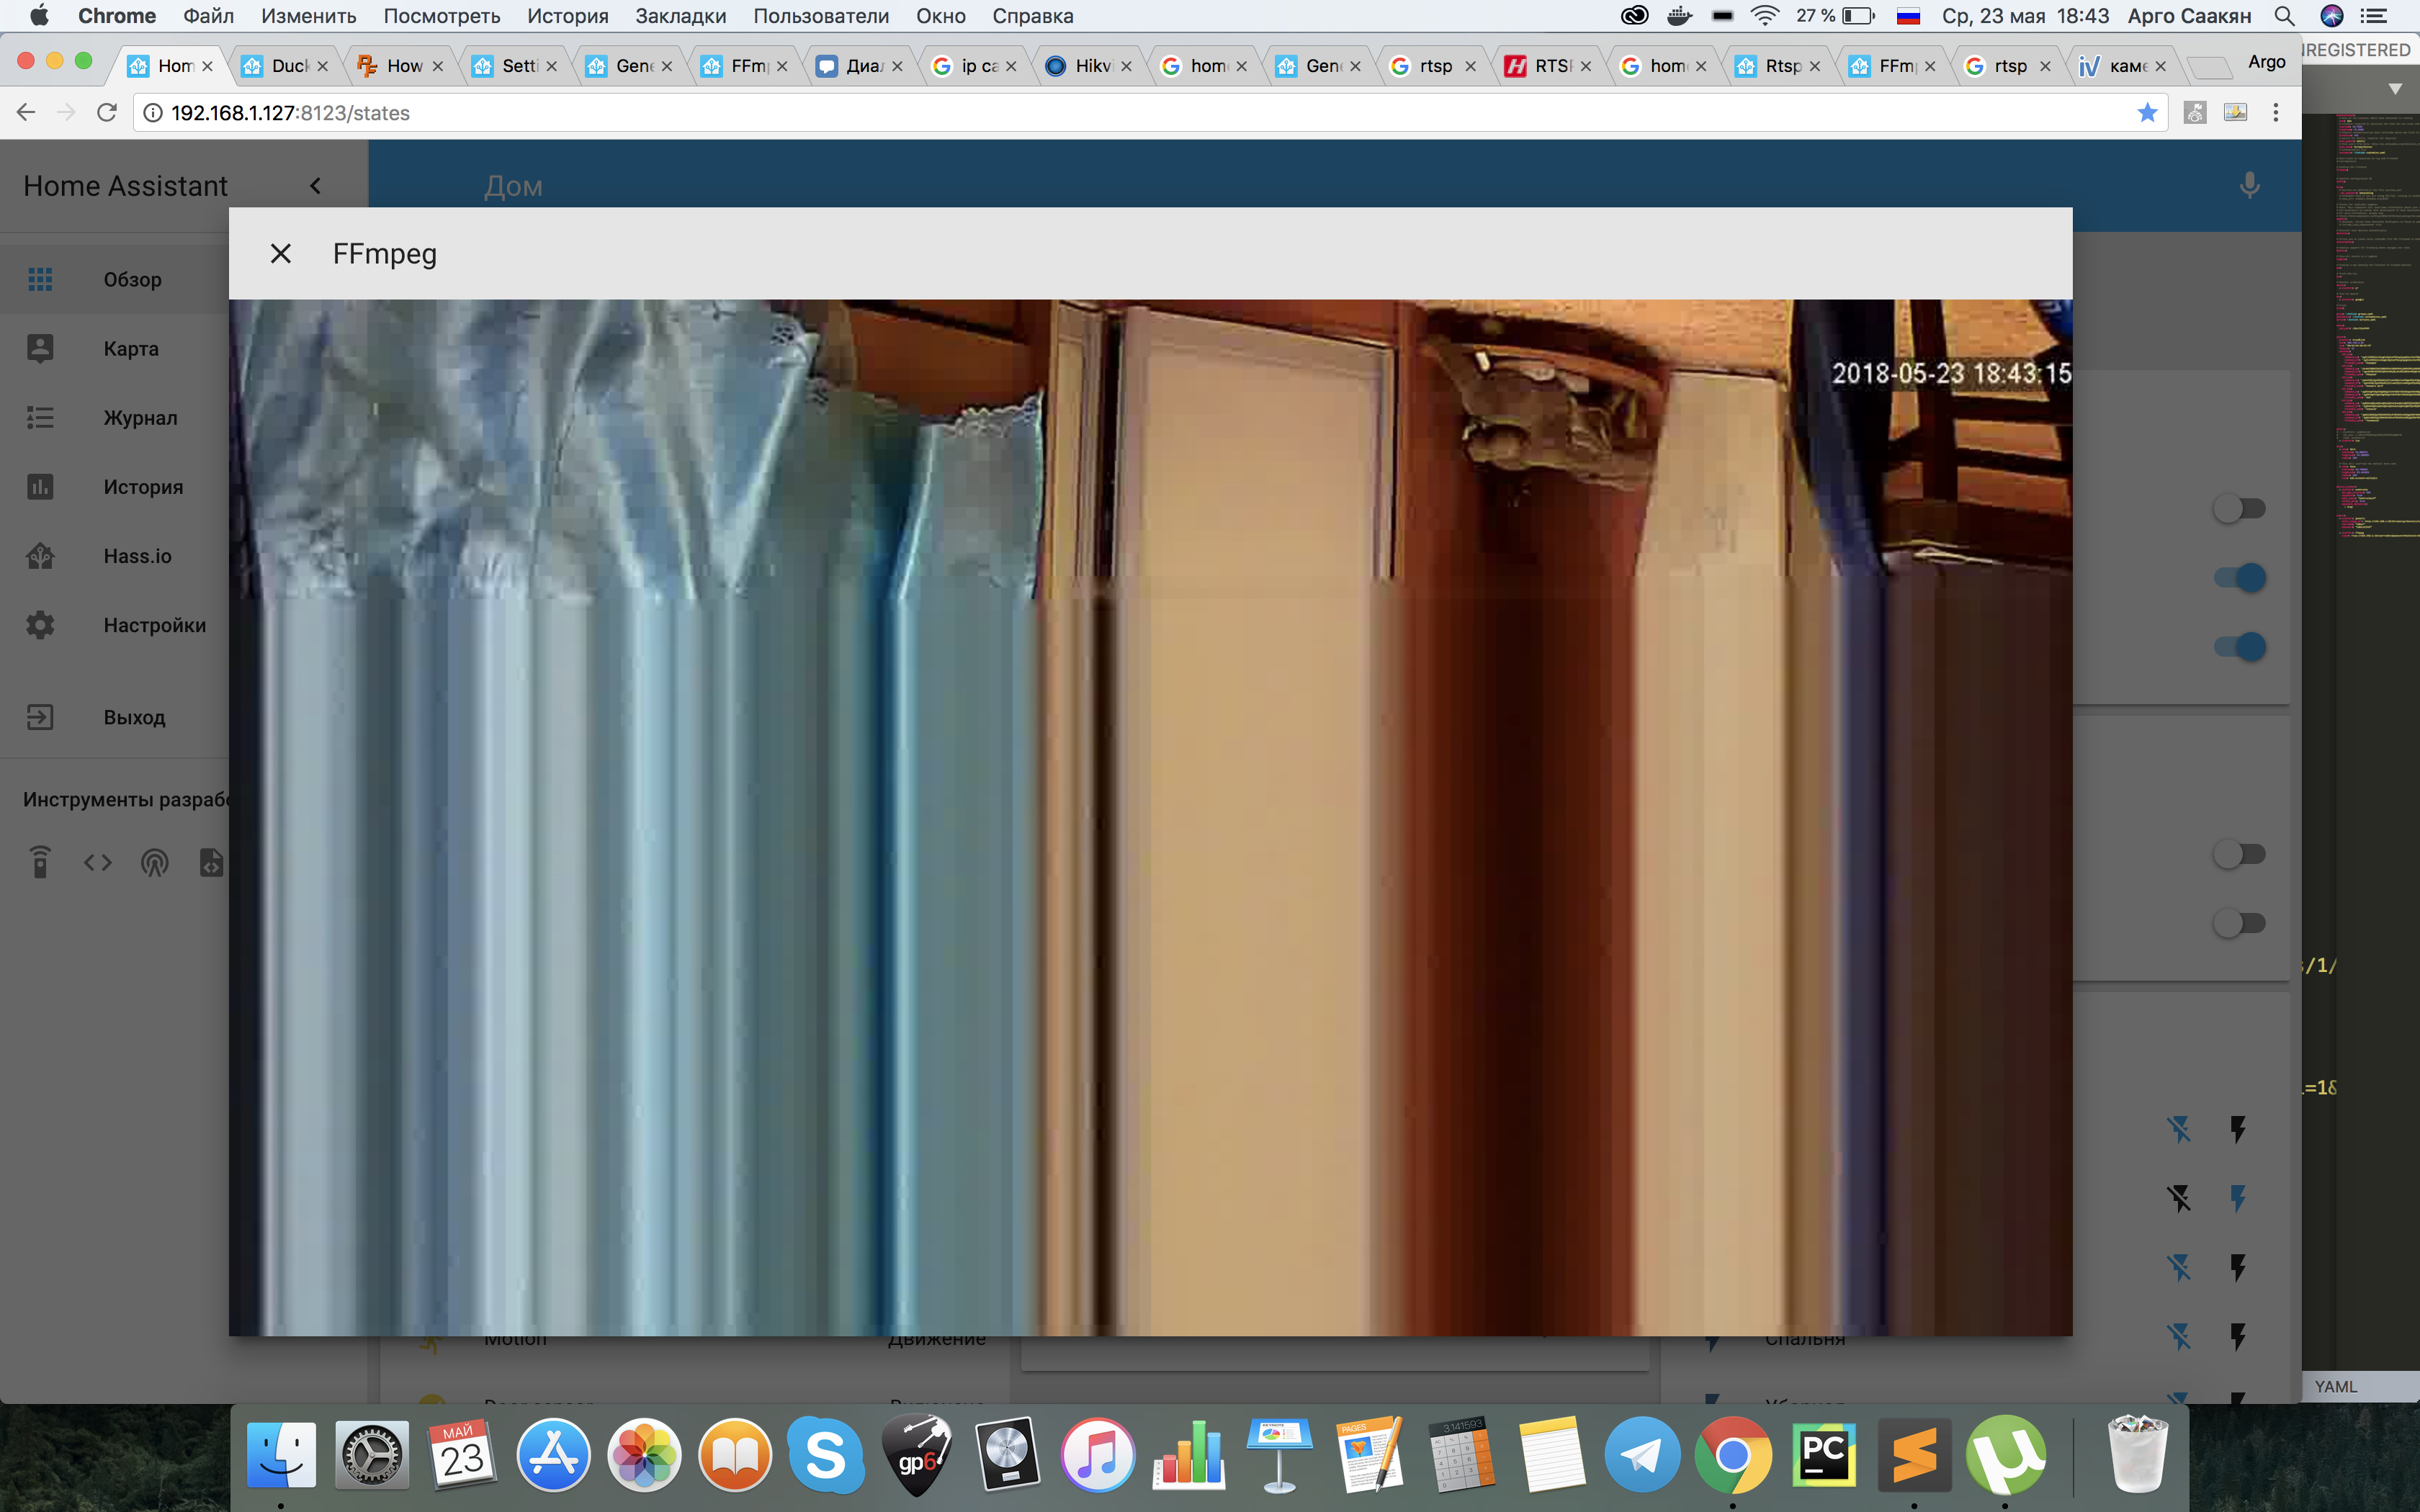
Task: Click the microphone voice command icon
Action: point(2249,186)
